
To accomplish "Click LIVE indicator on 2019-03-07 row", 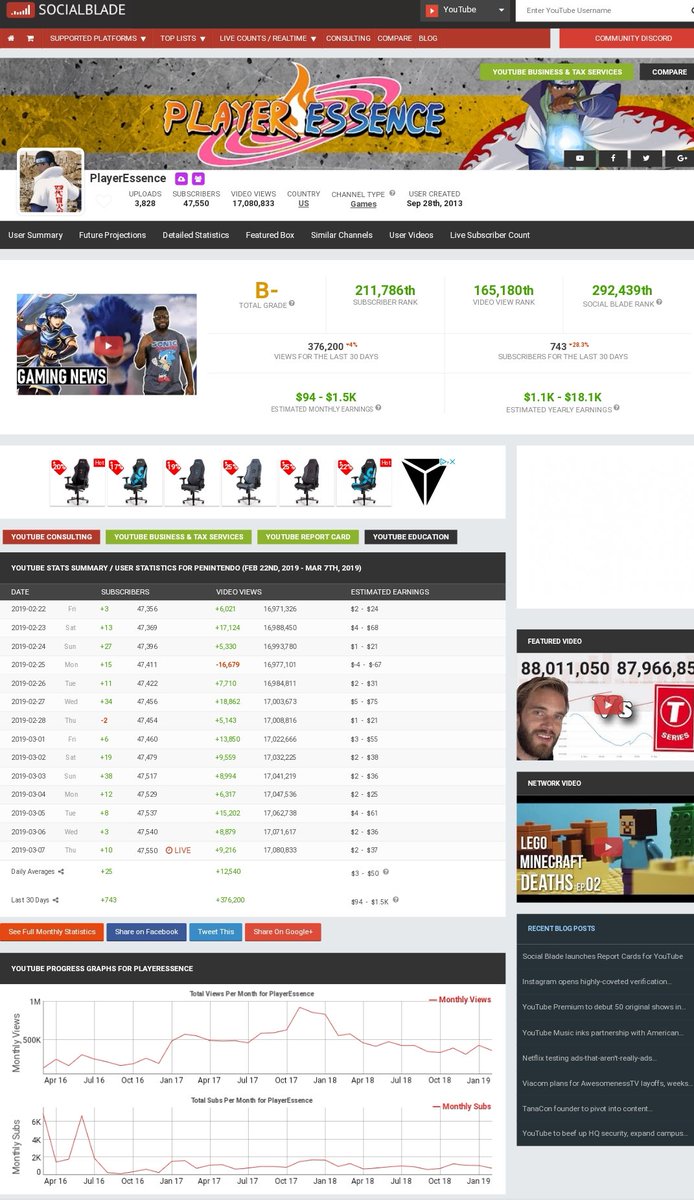I will point(178,849).
